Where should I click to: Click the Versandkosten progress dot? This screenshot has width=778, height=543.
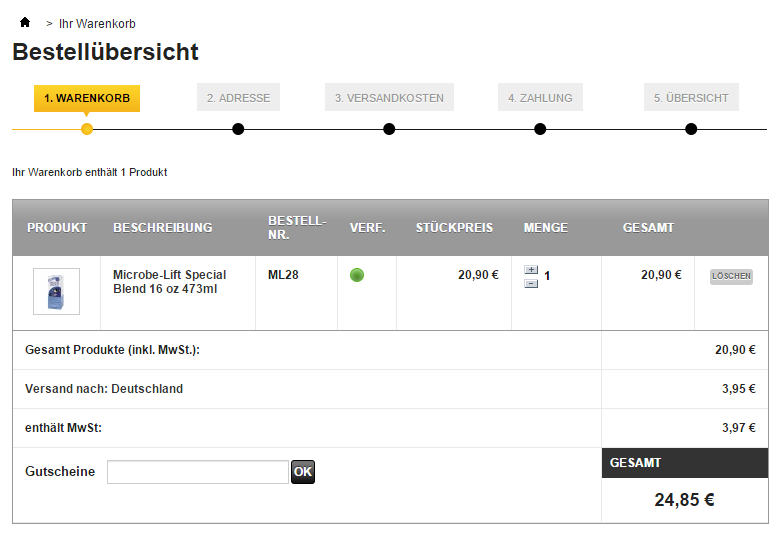389,129
